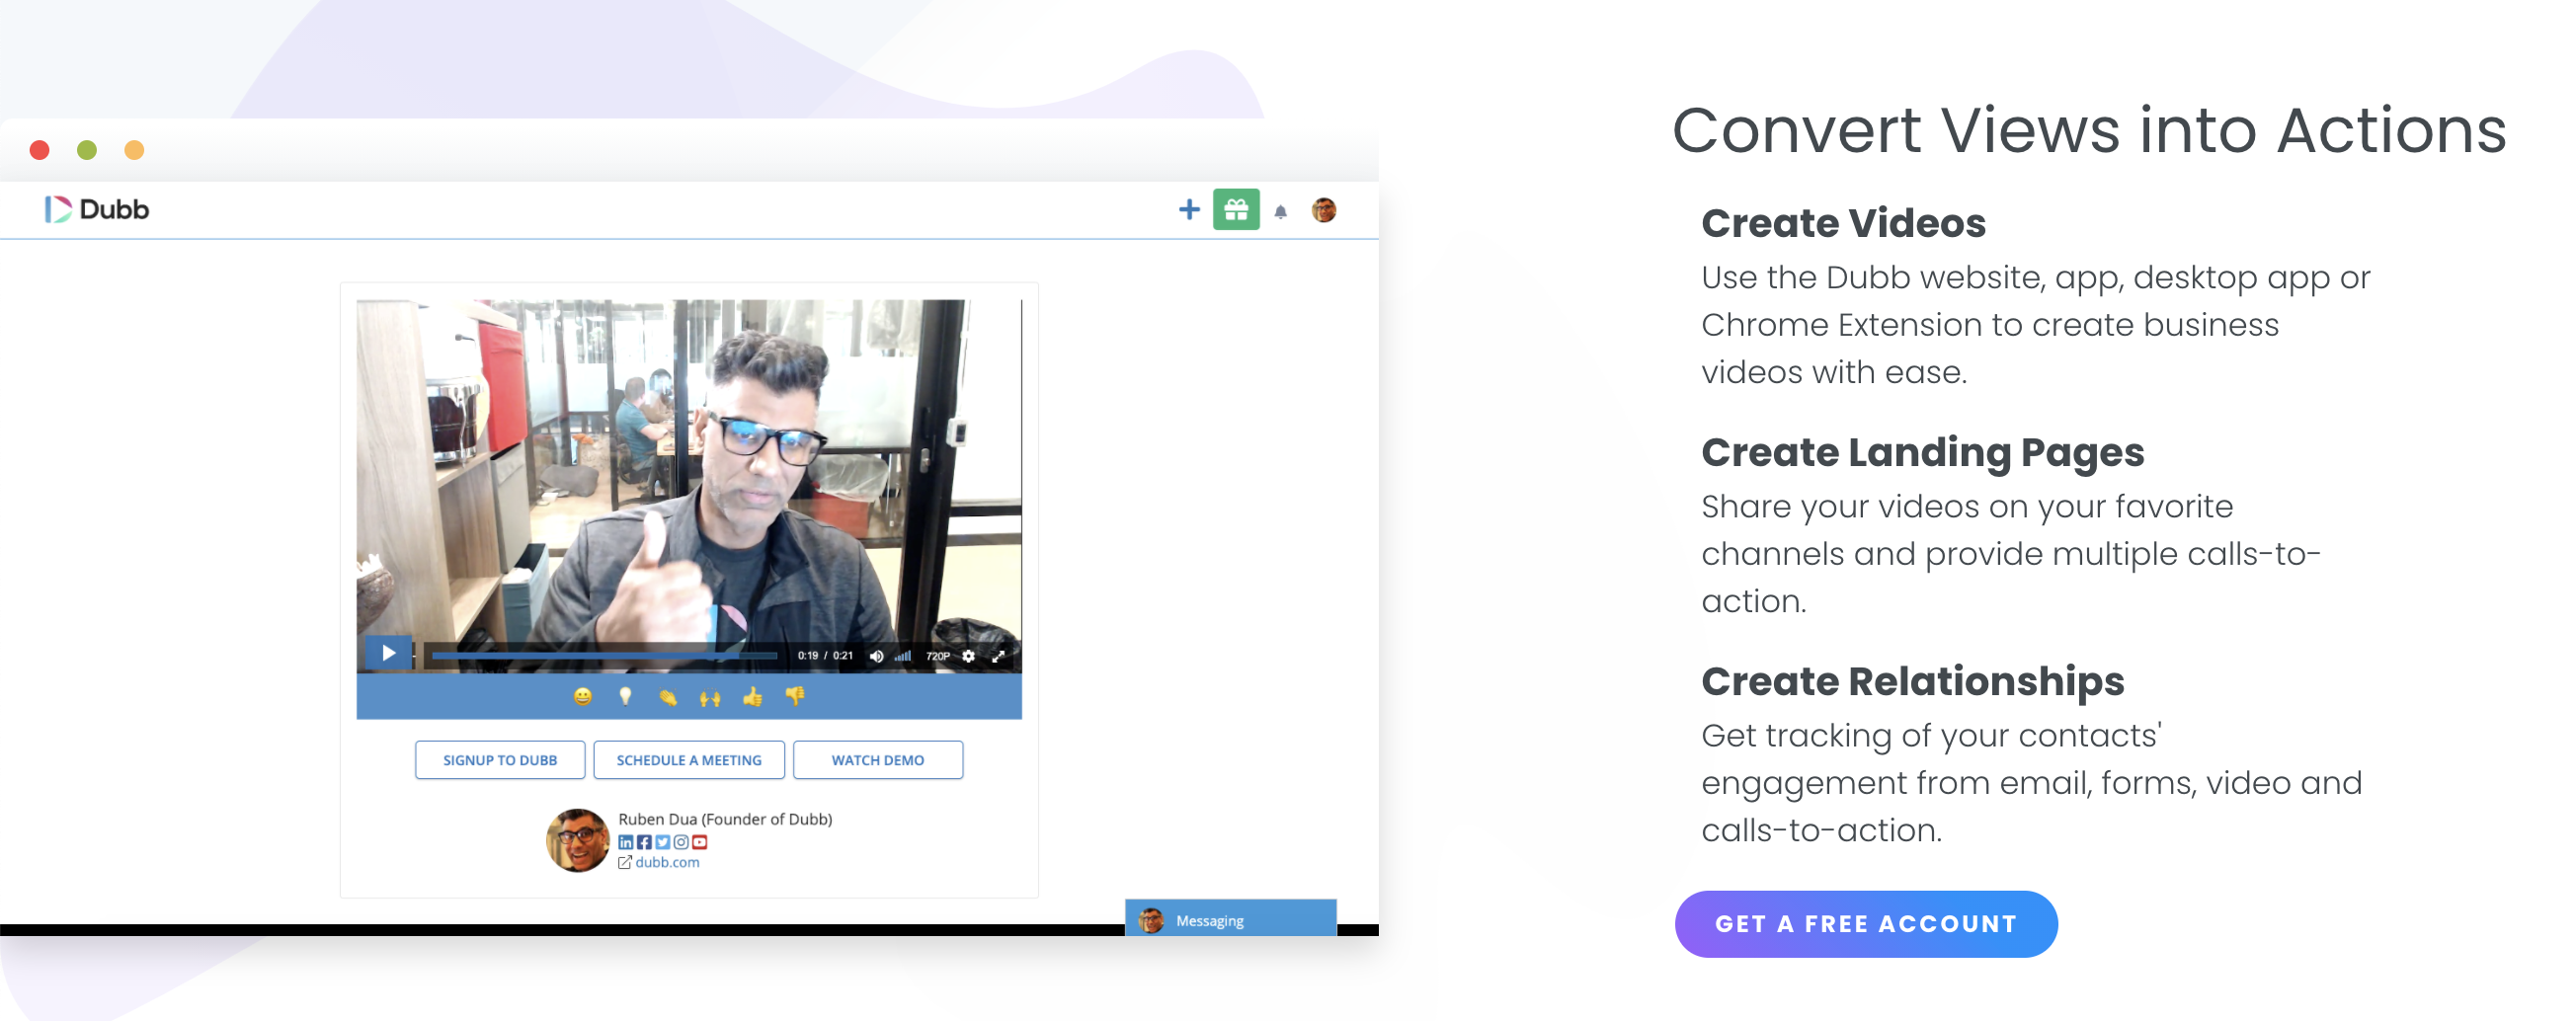
Task: Open the Messaging chat bar
Action: pos(1230,920)
